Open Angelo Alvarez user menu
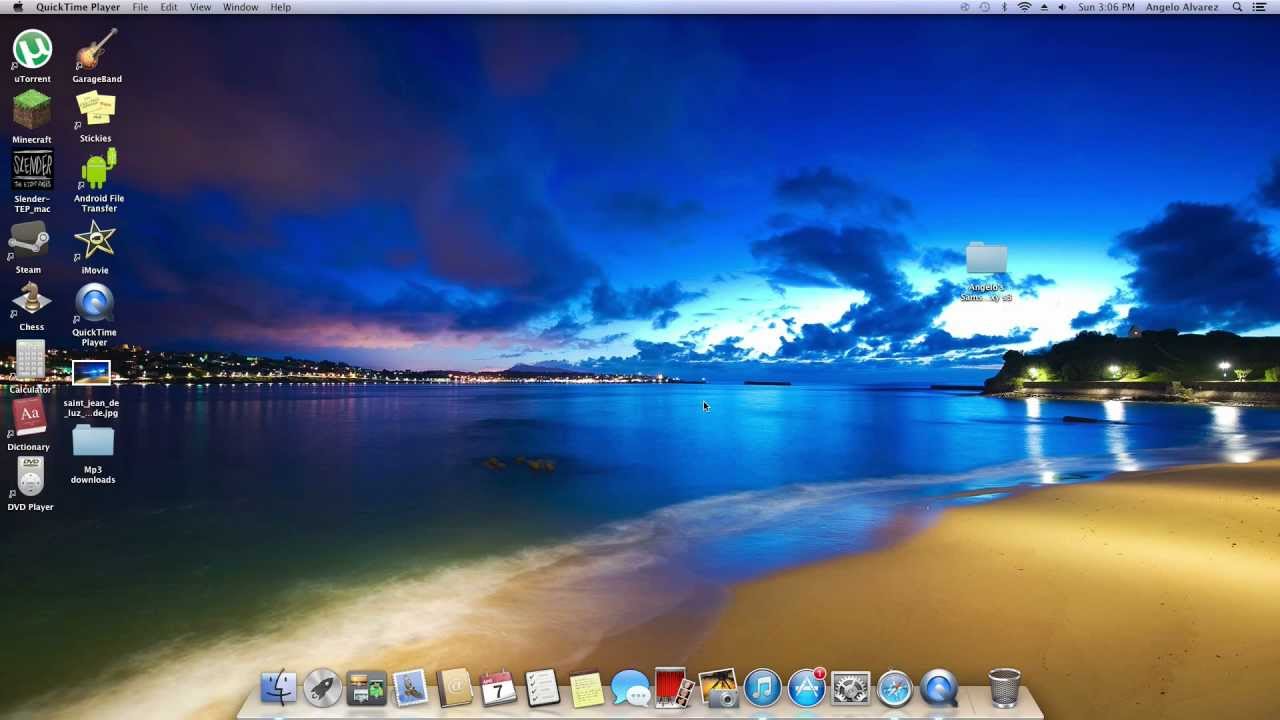Viewport: 1280px width, 720px height. (x=1182, y=7)
